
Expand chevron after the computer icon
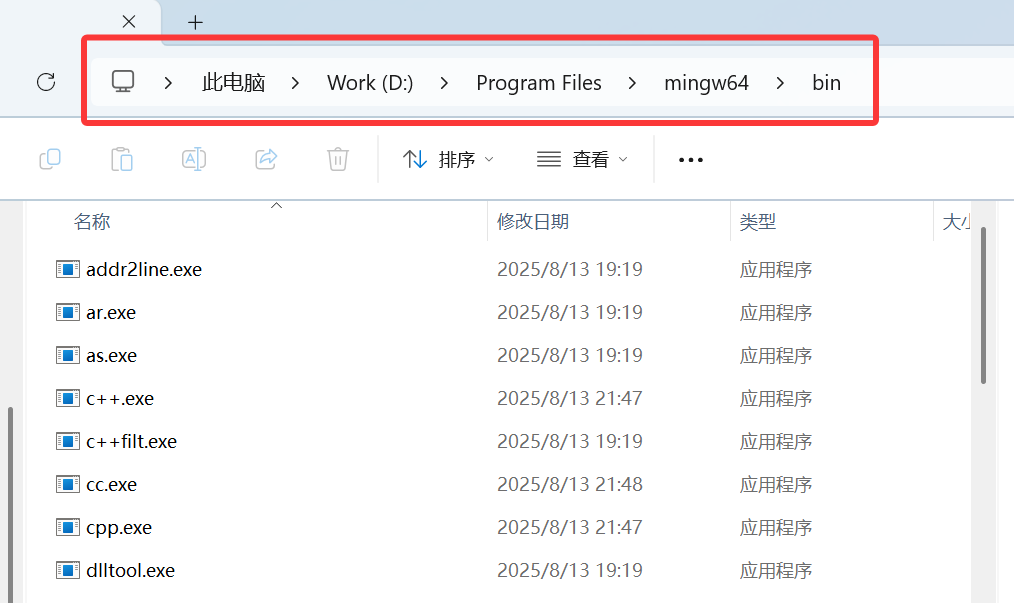[168, 83]
